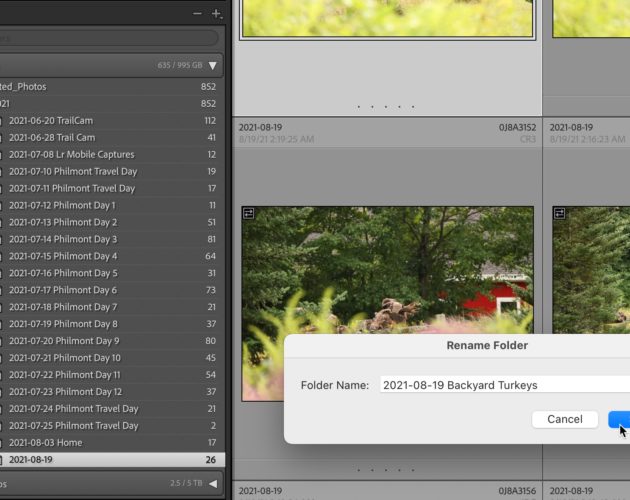Click the file name 0J8A3156
This screenshot has width=630, height=500.
517,491
